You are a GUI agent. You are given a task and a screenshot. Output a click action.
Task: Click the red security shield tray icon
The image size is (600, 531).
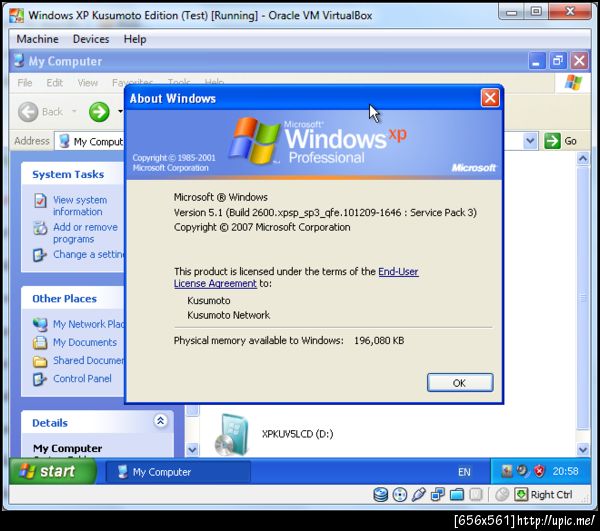[539, 471]
